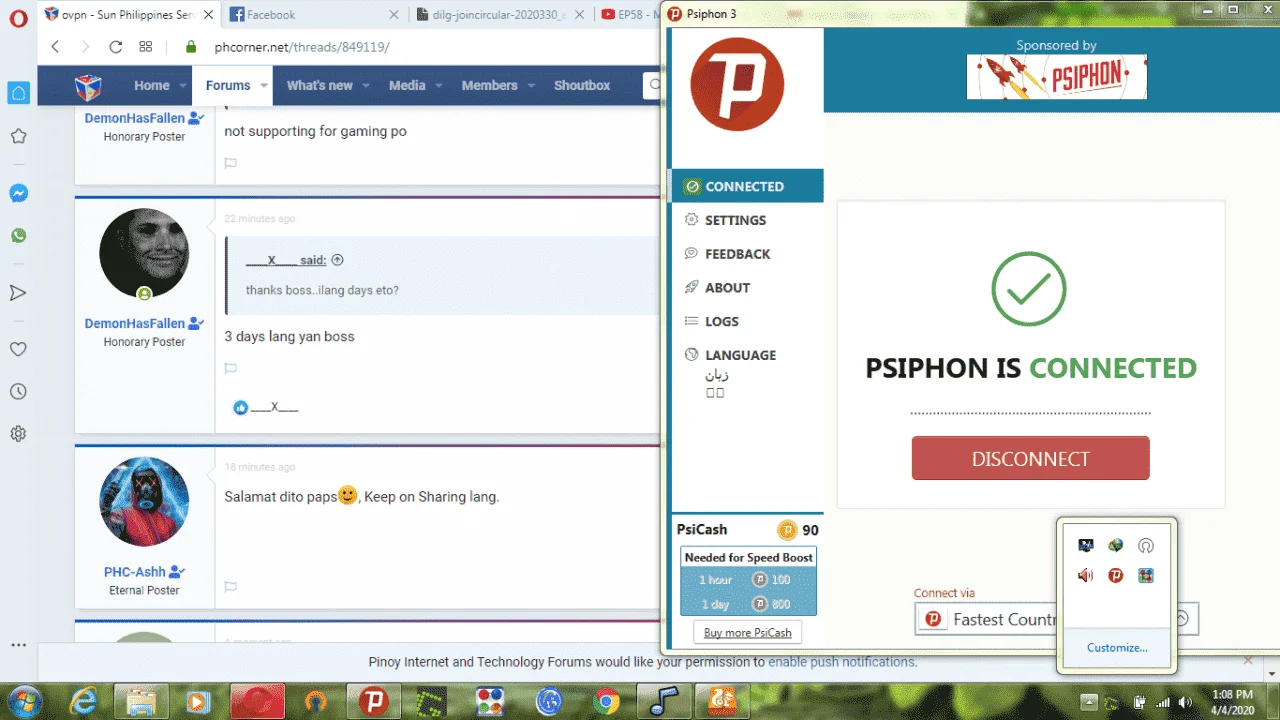Viewport: 1280px width, 720px height.
Task: Open Google Chrome from taskbar
Action: click(606, 702)
